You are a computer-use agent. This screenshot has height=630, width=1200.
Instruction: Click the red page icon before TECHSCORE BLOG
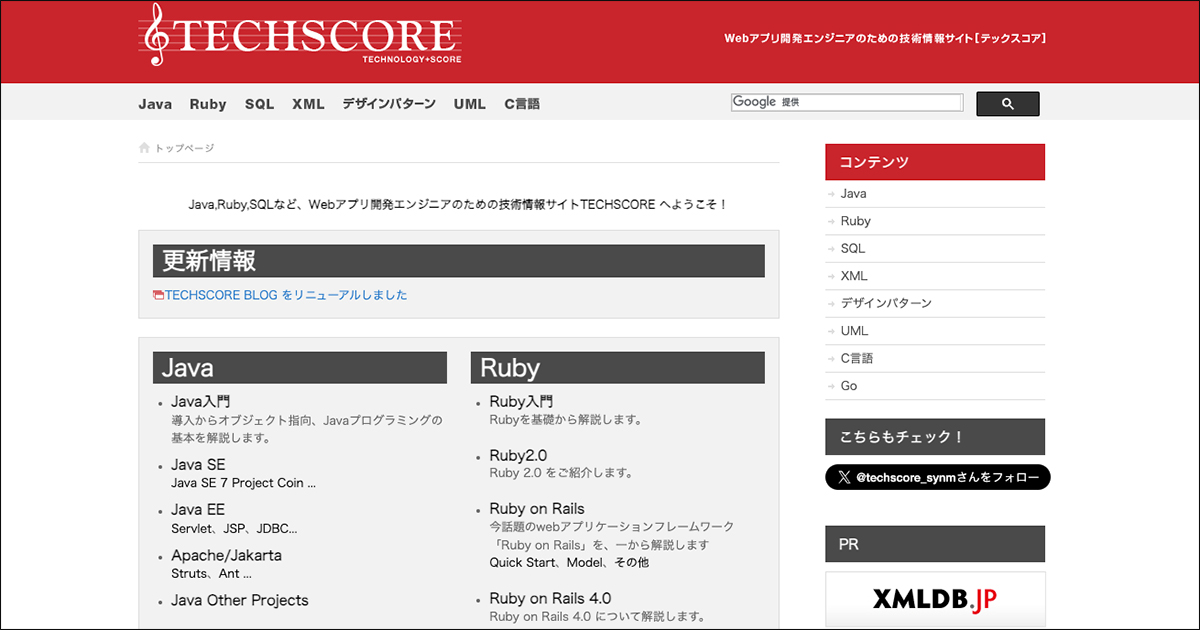(x=161, y=295)
